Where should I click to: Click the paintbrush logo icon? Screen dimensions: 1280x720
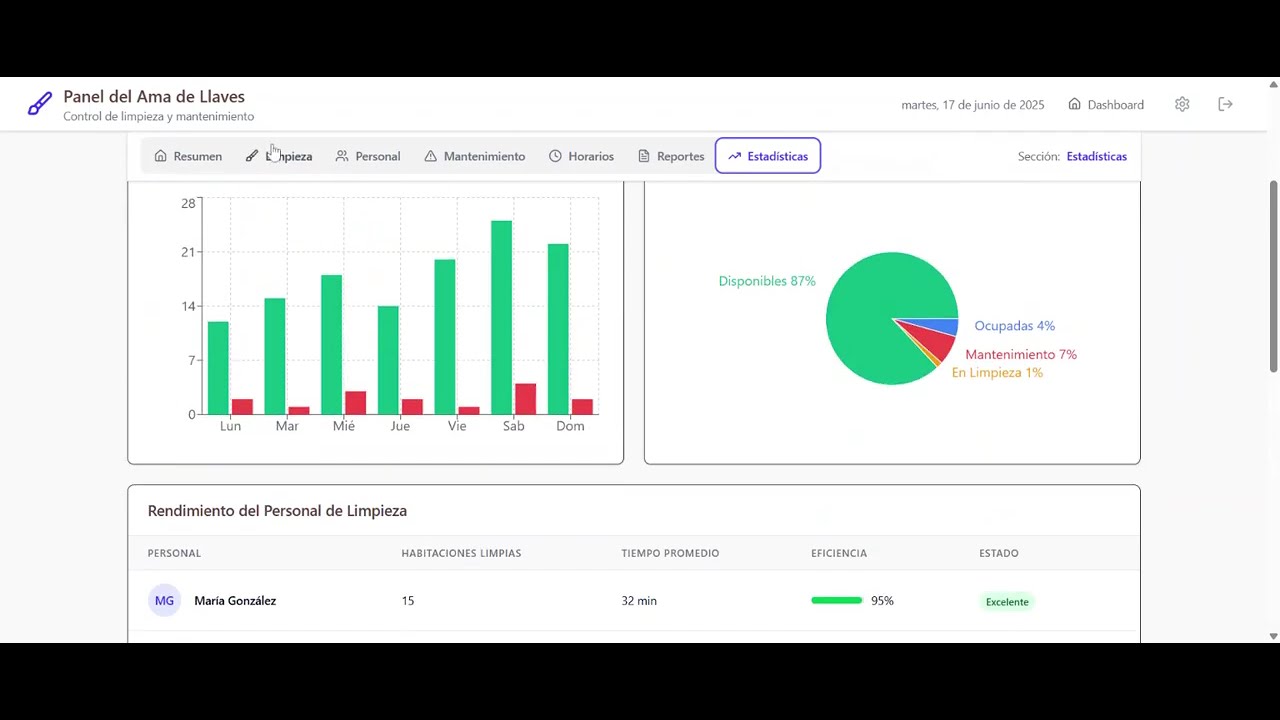[39, 104]
